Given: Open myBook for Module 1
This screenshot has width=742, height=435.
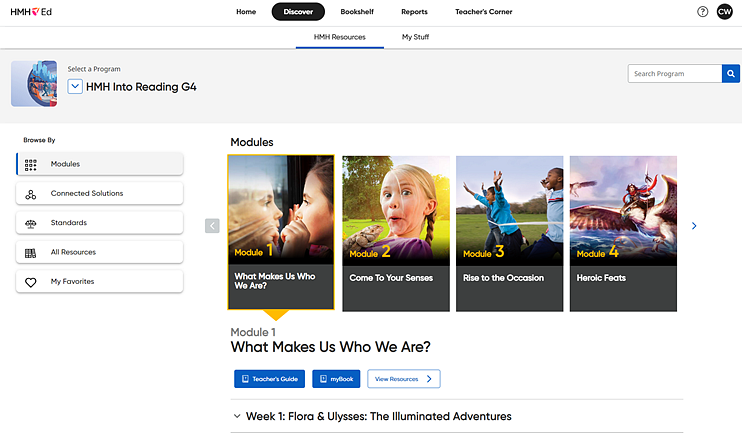Looking at the screenshot, I should (336, 379).
